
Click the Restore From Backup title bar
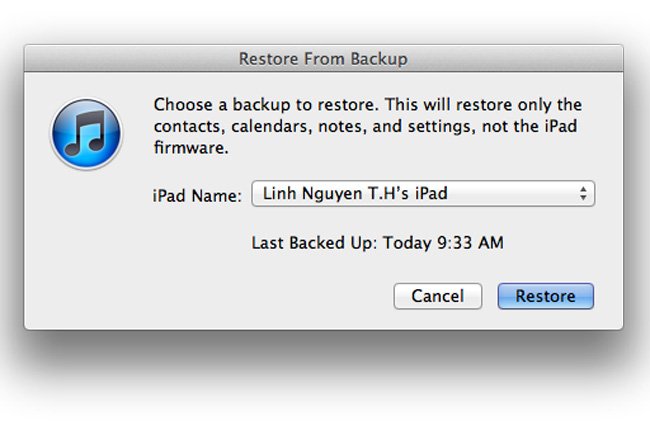coord(323,58)
